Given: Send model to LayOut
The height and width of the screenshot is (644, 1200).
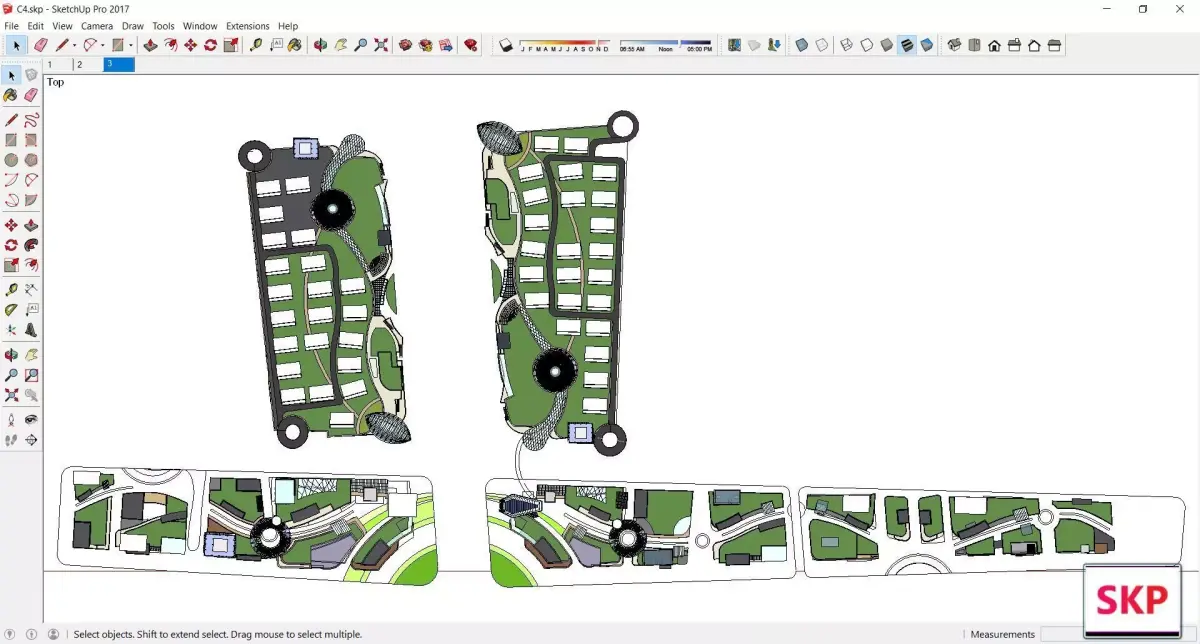Looking at the screenshot, I should point(445,45).
